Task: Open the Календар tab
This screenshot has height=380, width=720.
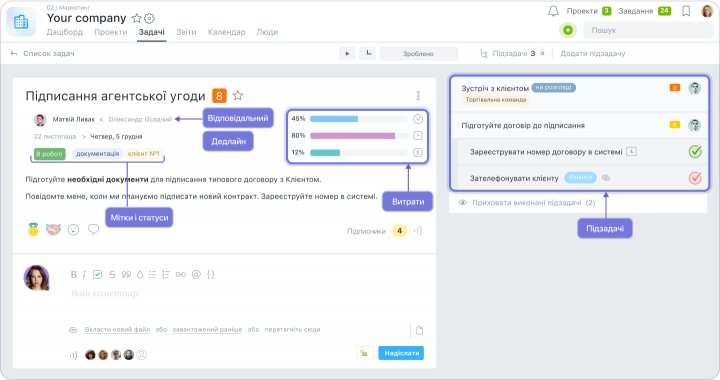Action: pos(226,32)
